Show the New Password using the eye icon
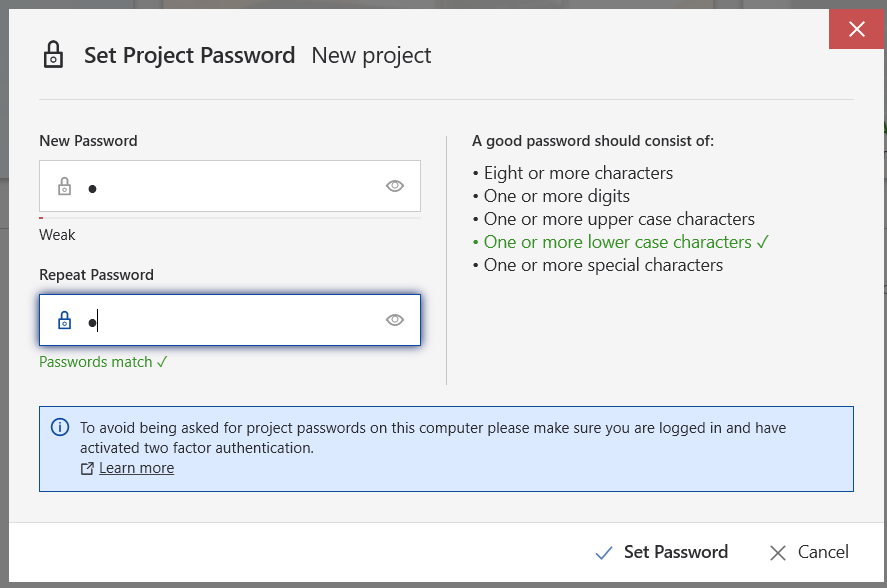The image size is (887, 588). pos(395,186)
